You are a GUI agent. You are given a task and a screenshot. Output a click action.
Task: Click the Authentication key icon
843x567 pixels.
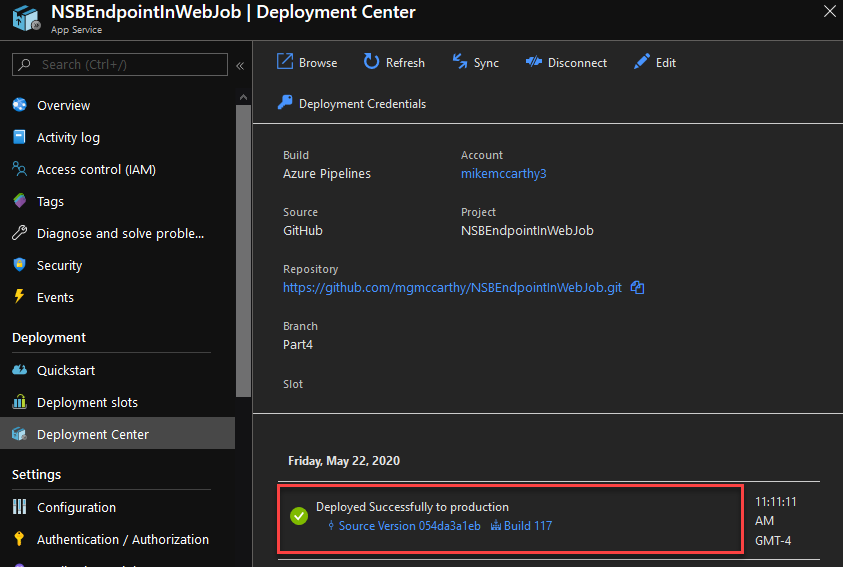point(19,539)
